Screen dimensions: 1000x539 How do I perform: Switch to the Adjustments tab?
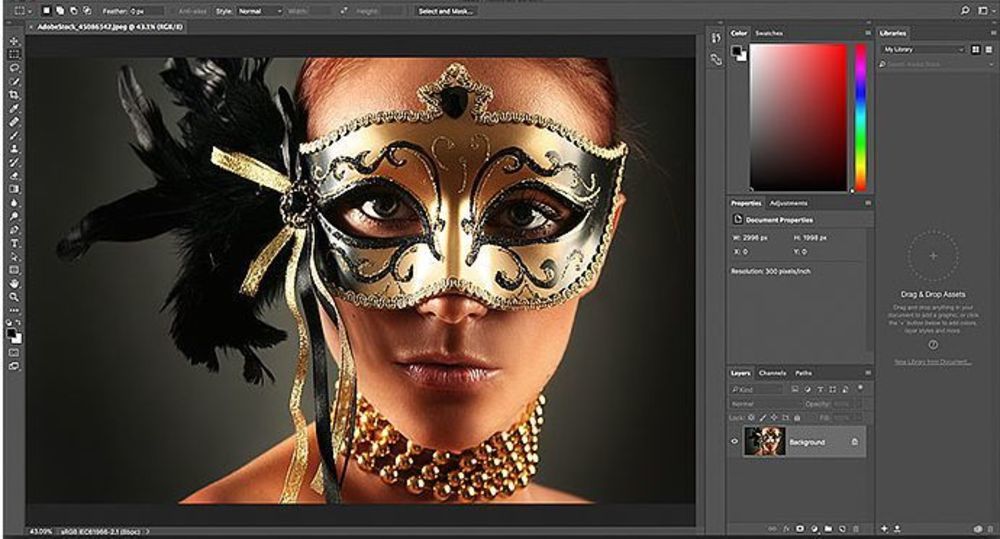point(788,203)
